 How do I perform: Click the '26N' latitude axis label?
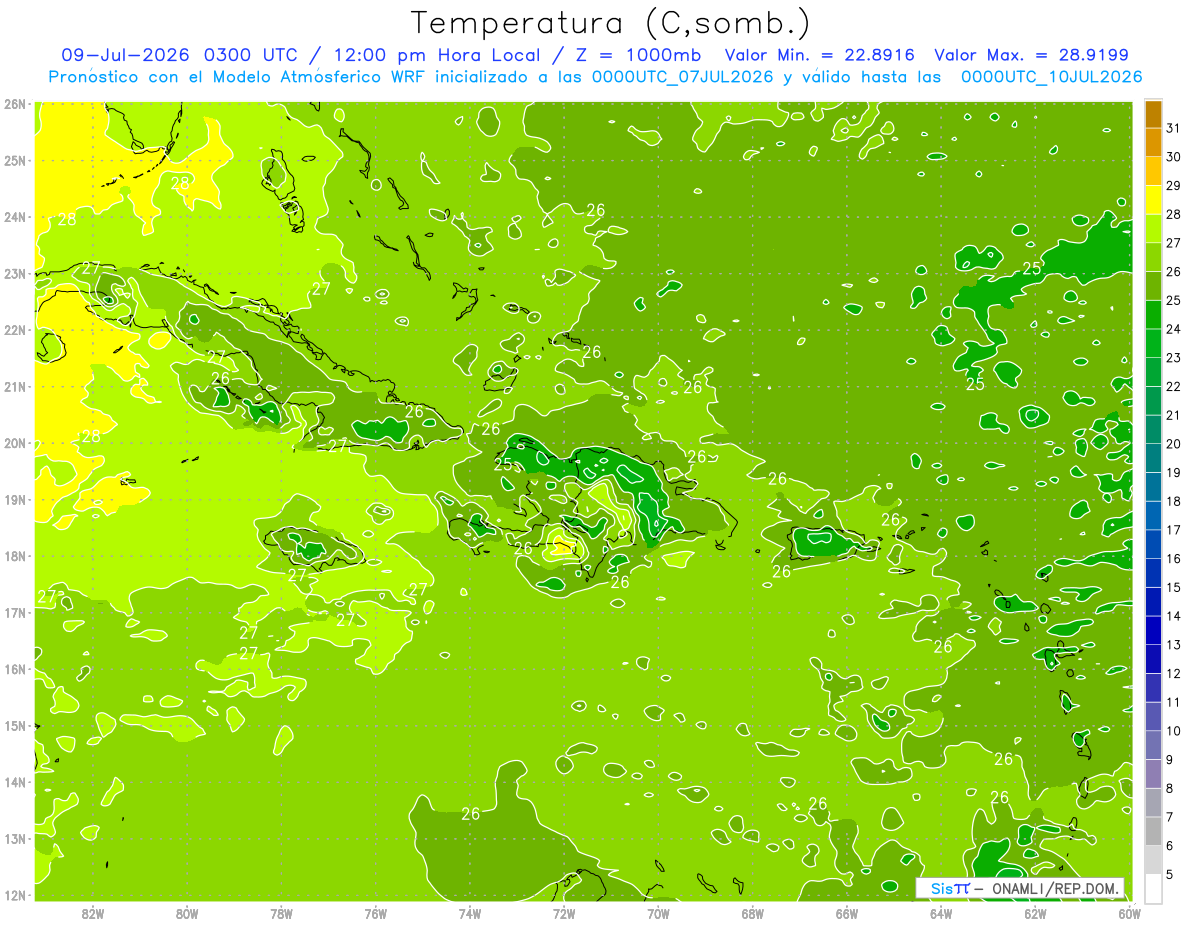15,104
